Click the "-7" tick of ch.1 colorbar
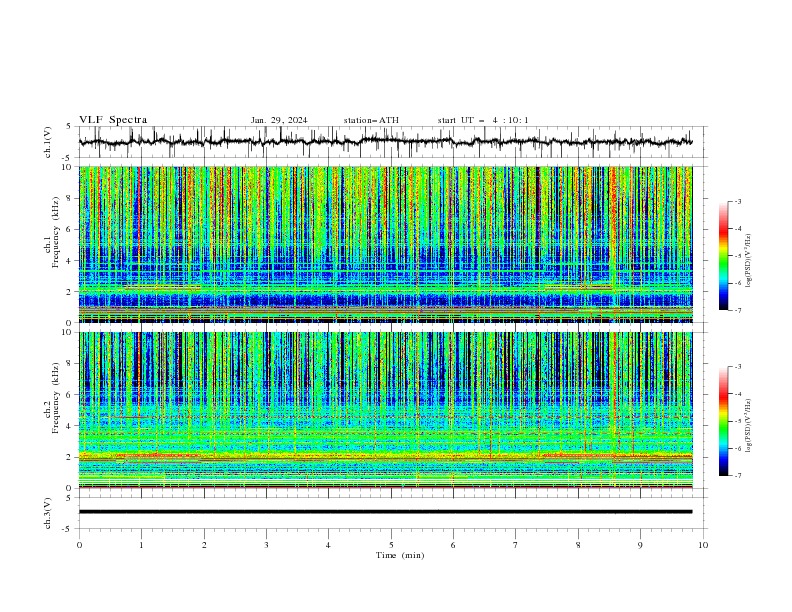This screenshot has width=792, height=612. pos(738,310)
